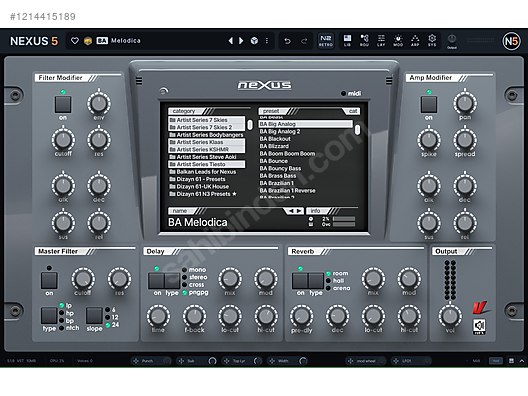Select the 12 slope option
The width and height of the screenshot is (528, 396).
(111, 317)
